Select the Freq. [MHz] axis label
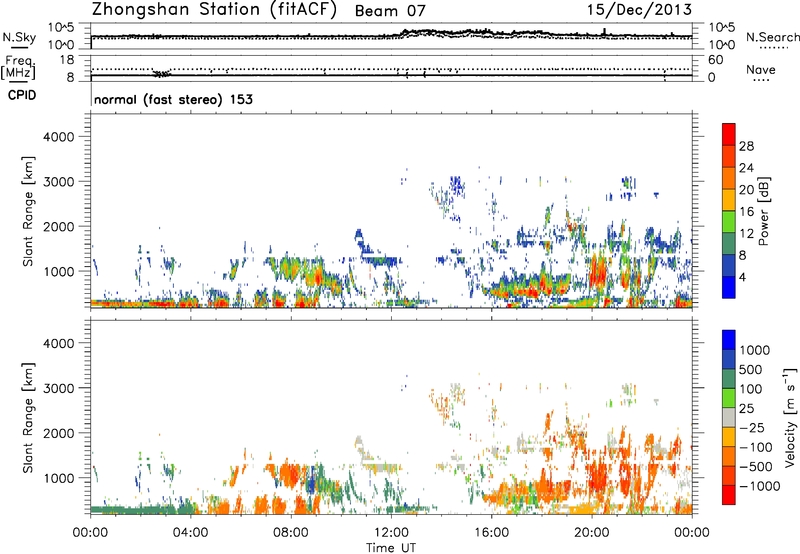Screen dimensions: 800x554 [x=19, y=68]
